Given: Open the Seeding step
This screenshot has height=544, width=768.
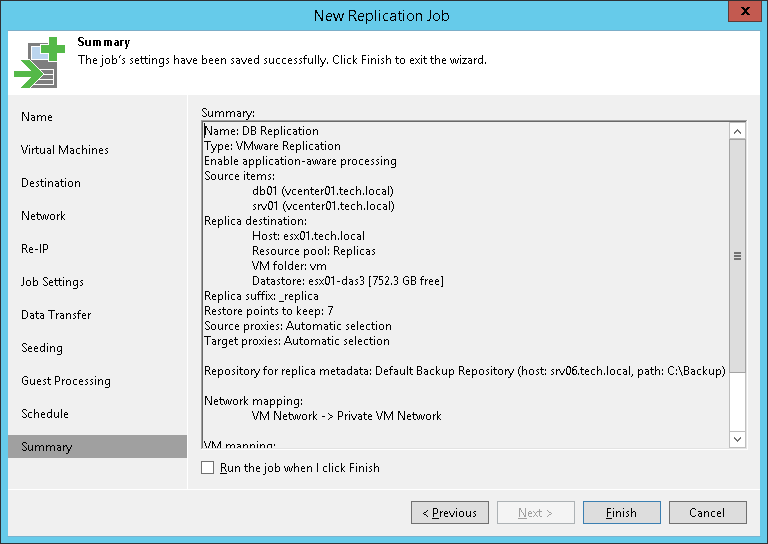Looking at the screenshot, I should click(42, 348).
